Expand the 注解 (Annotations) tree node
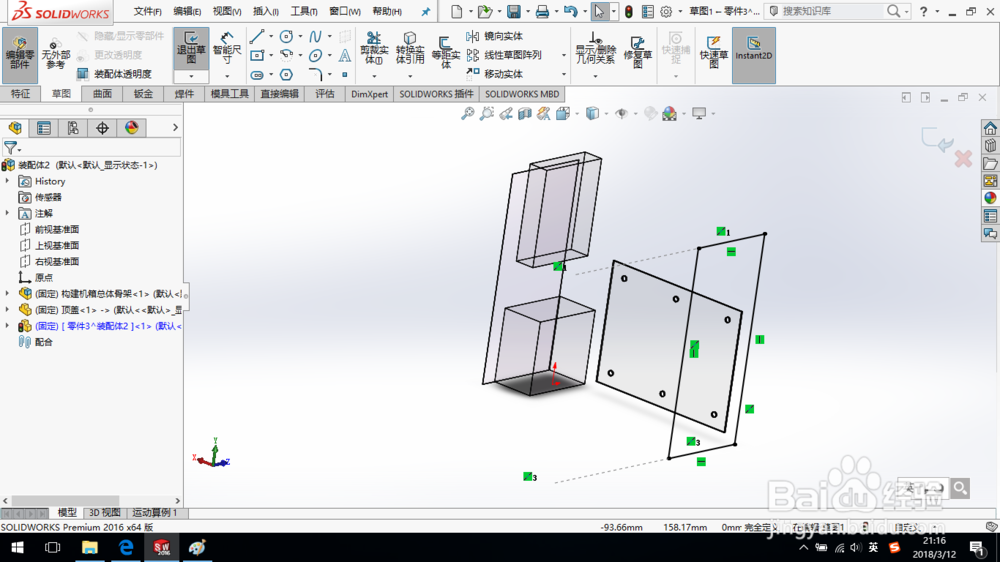1000x562 pixels. [x=7, y=213]
